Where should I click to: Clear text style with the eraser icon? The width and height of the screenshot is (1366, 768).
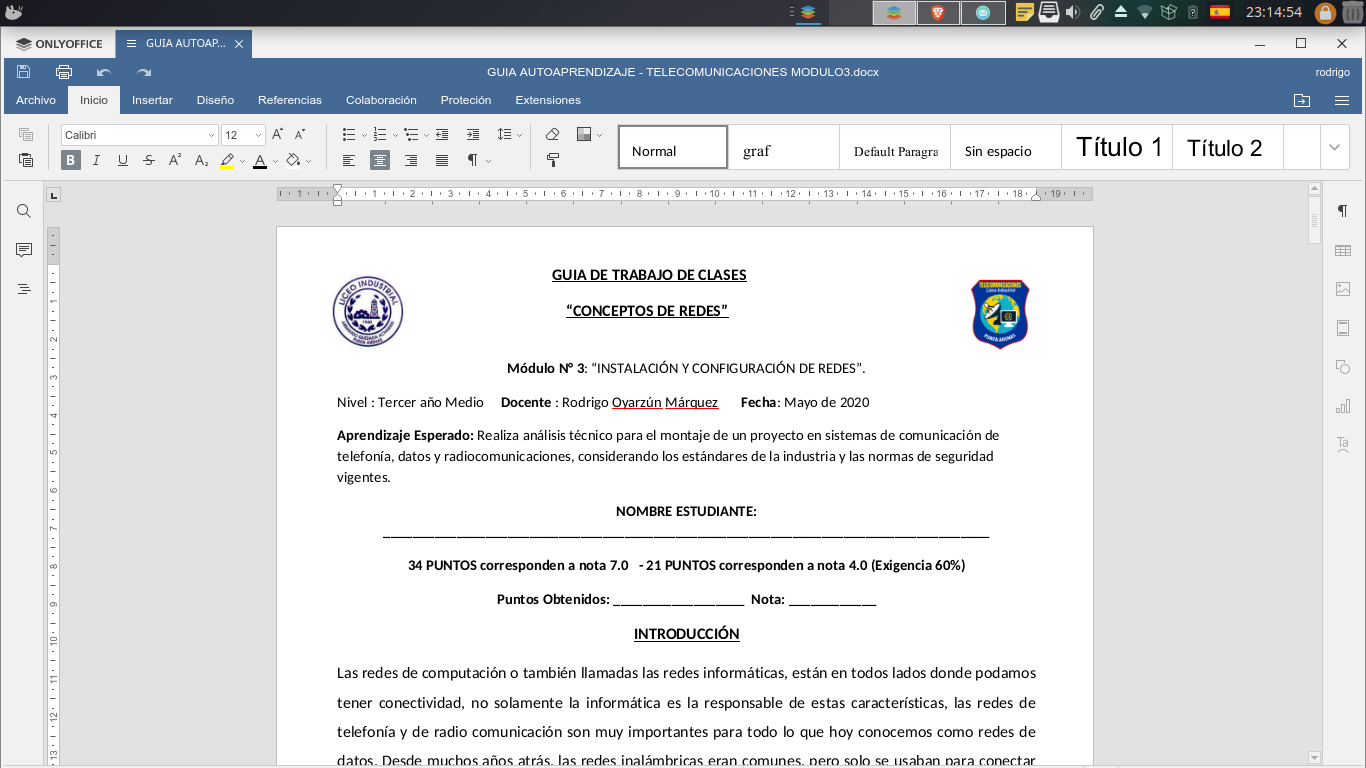(552, 134)
